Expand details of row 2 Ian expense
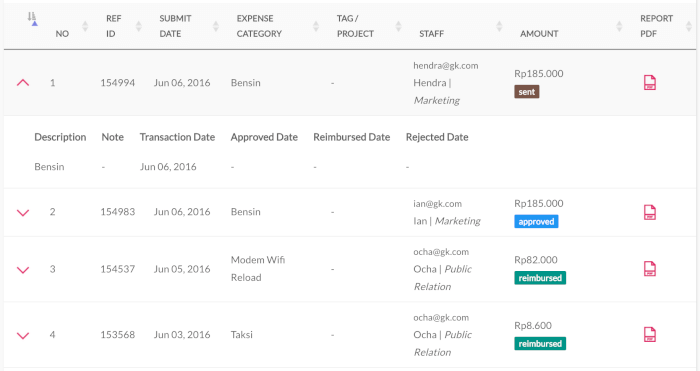This screenshot has height=371, width=700. click(x=23, y=213)
